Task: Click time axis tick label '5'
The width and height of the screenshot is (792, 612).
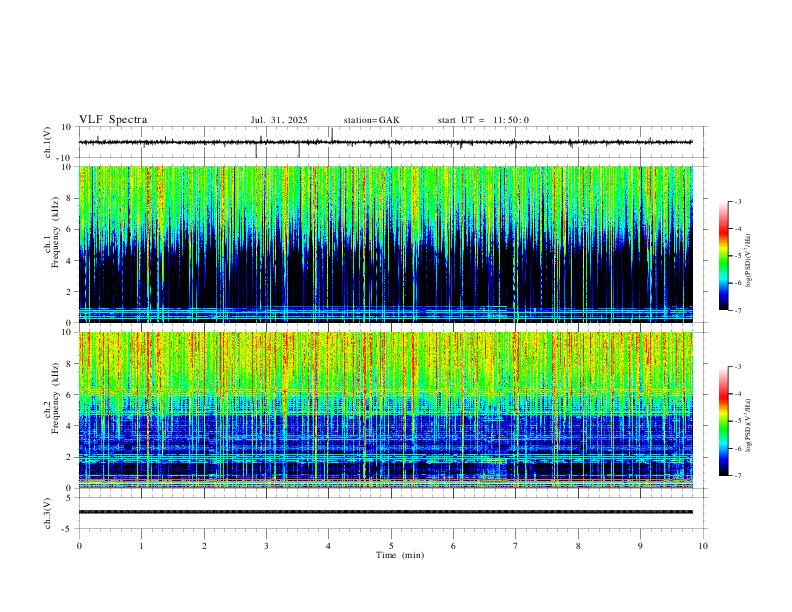Action: pos(391,546)
